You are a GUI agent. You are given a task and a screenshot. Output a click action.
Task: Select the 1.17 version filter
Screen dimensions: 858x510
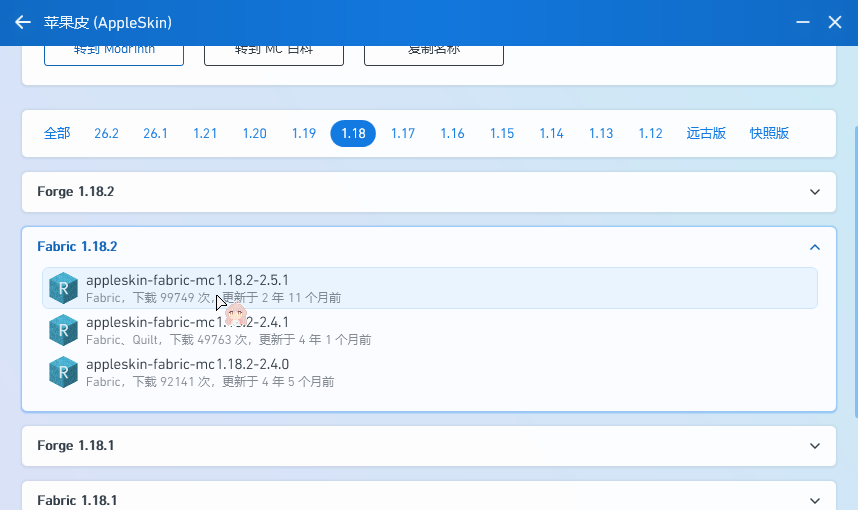(403, 134)
